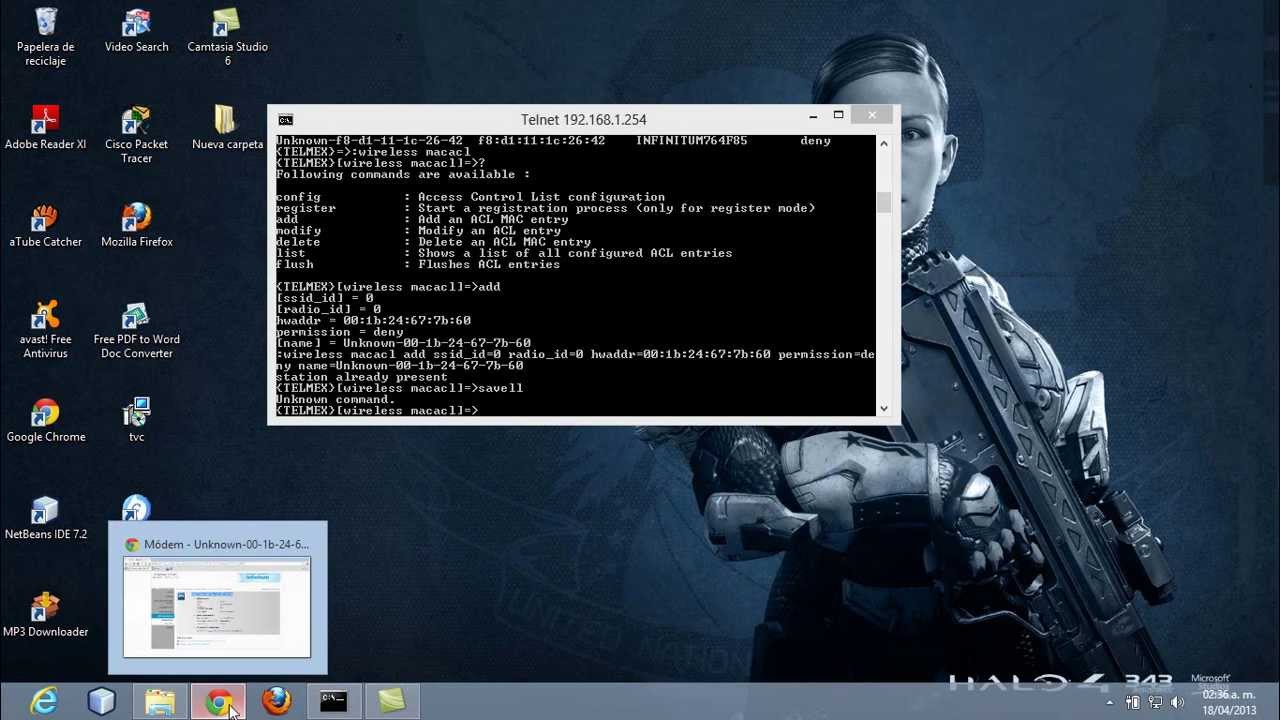Screen dimensions: 1280x720
Task: Click the 'permission = deny' line
Action: pyautogui.click(x=340, y=332)
